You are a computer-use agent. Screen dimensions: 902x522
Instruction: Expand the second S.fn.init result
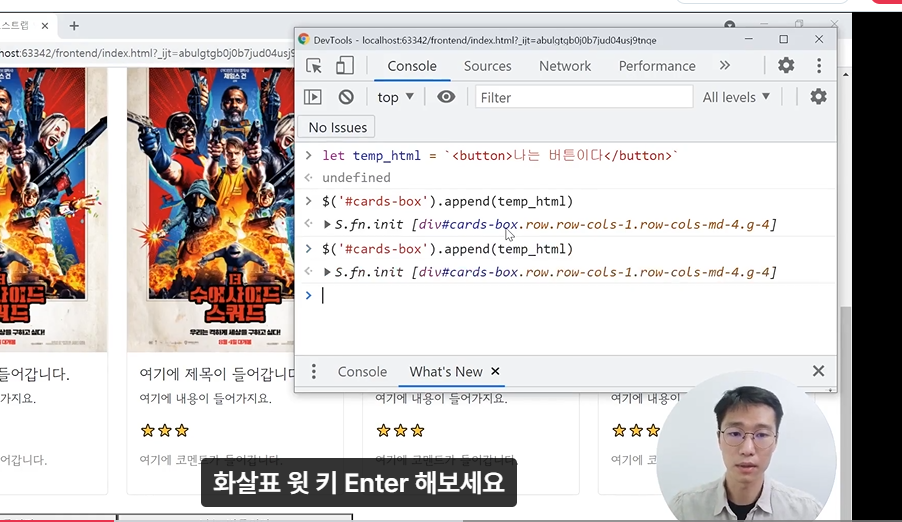(327, 272)
